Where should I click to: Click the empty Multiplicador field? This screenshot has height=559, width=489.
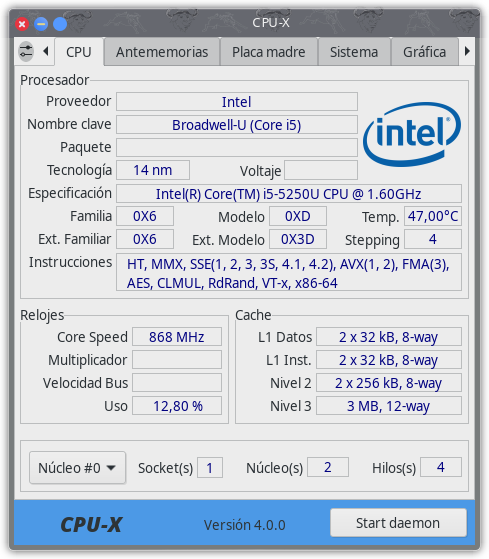177,360
